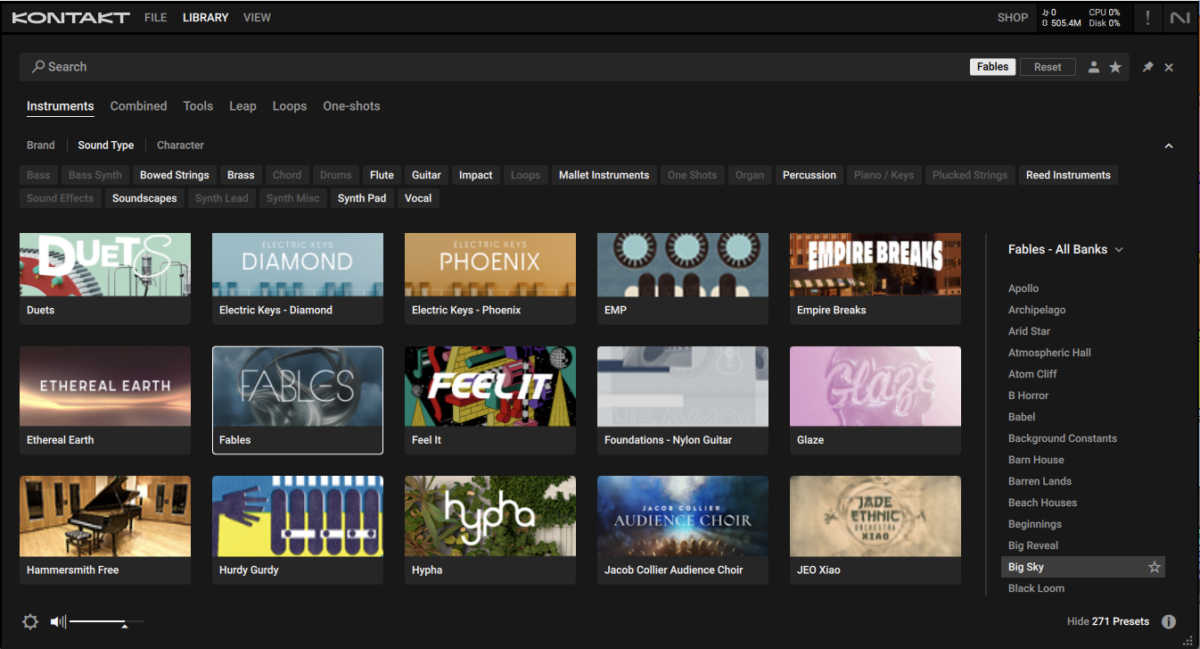Switch to the Loops tab
The image size is (1200, 649).
click(x=289, y=106)
